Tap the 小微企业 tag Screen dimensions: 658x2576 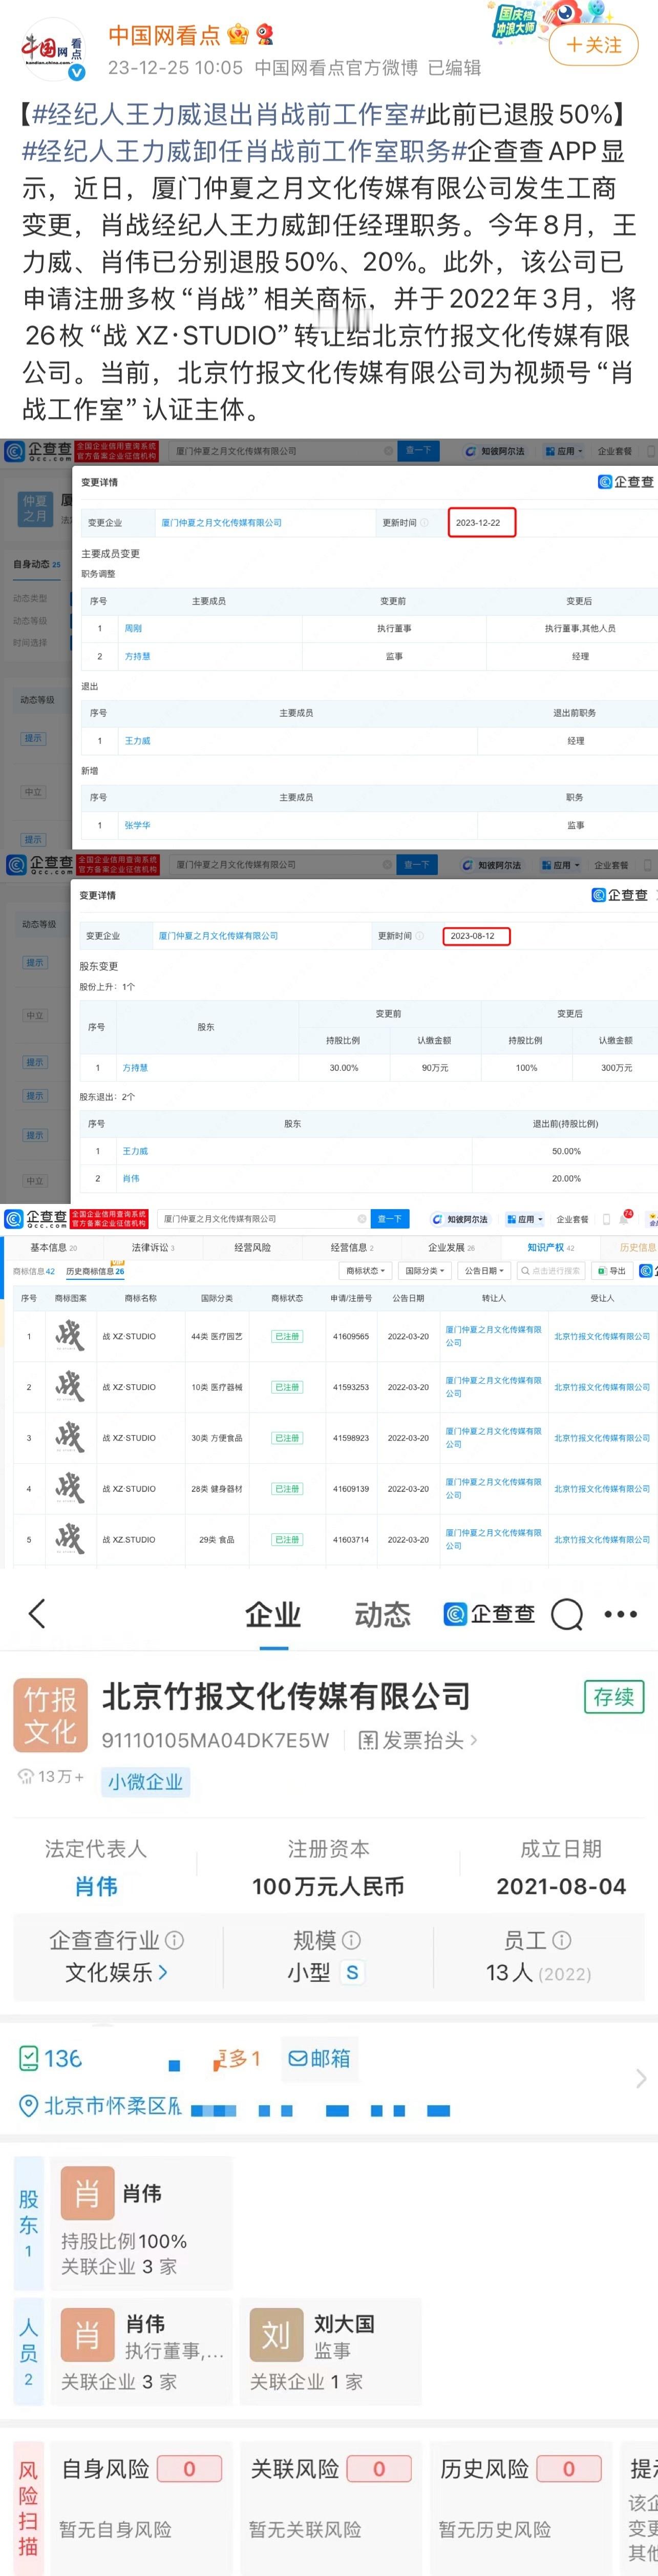click(x=146, y=1782)
